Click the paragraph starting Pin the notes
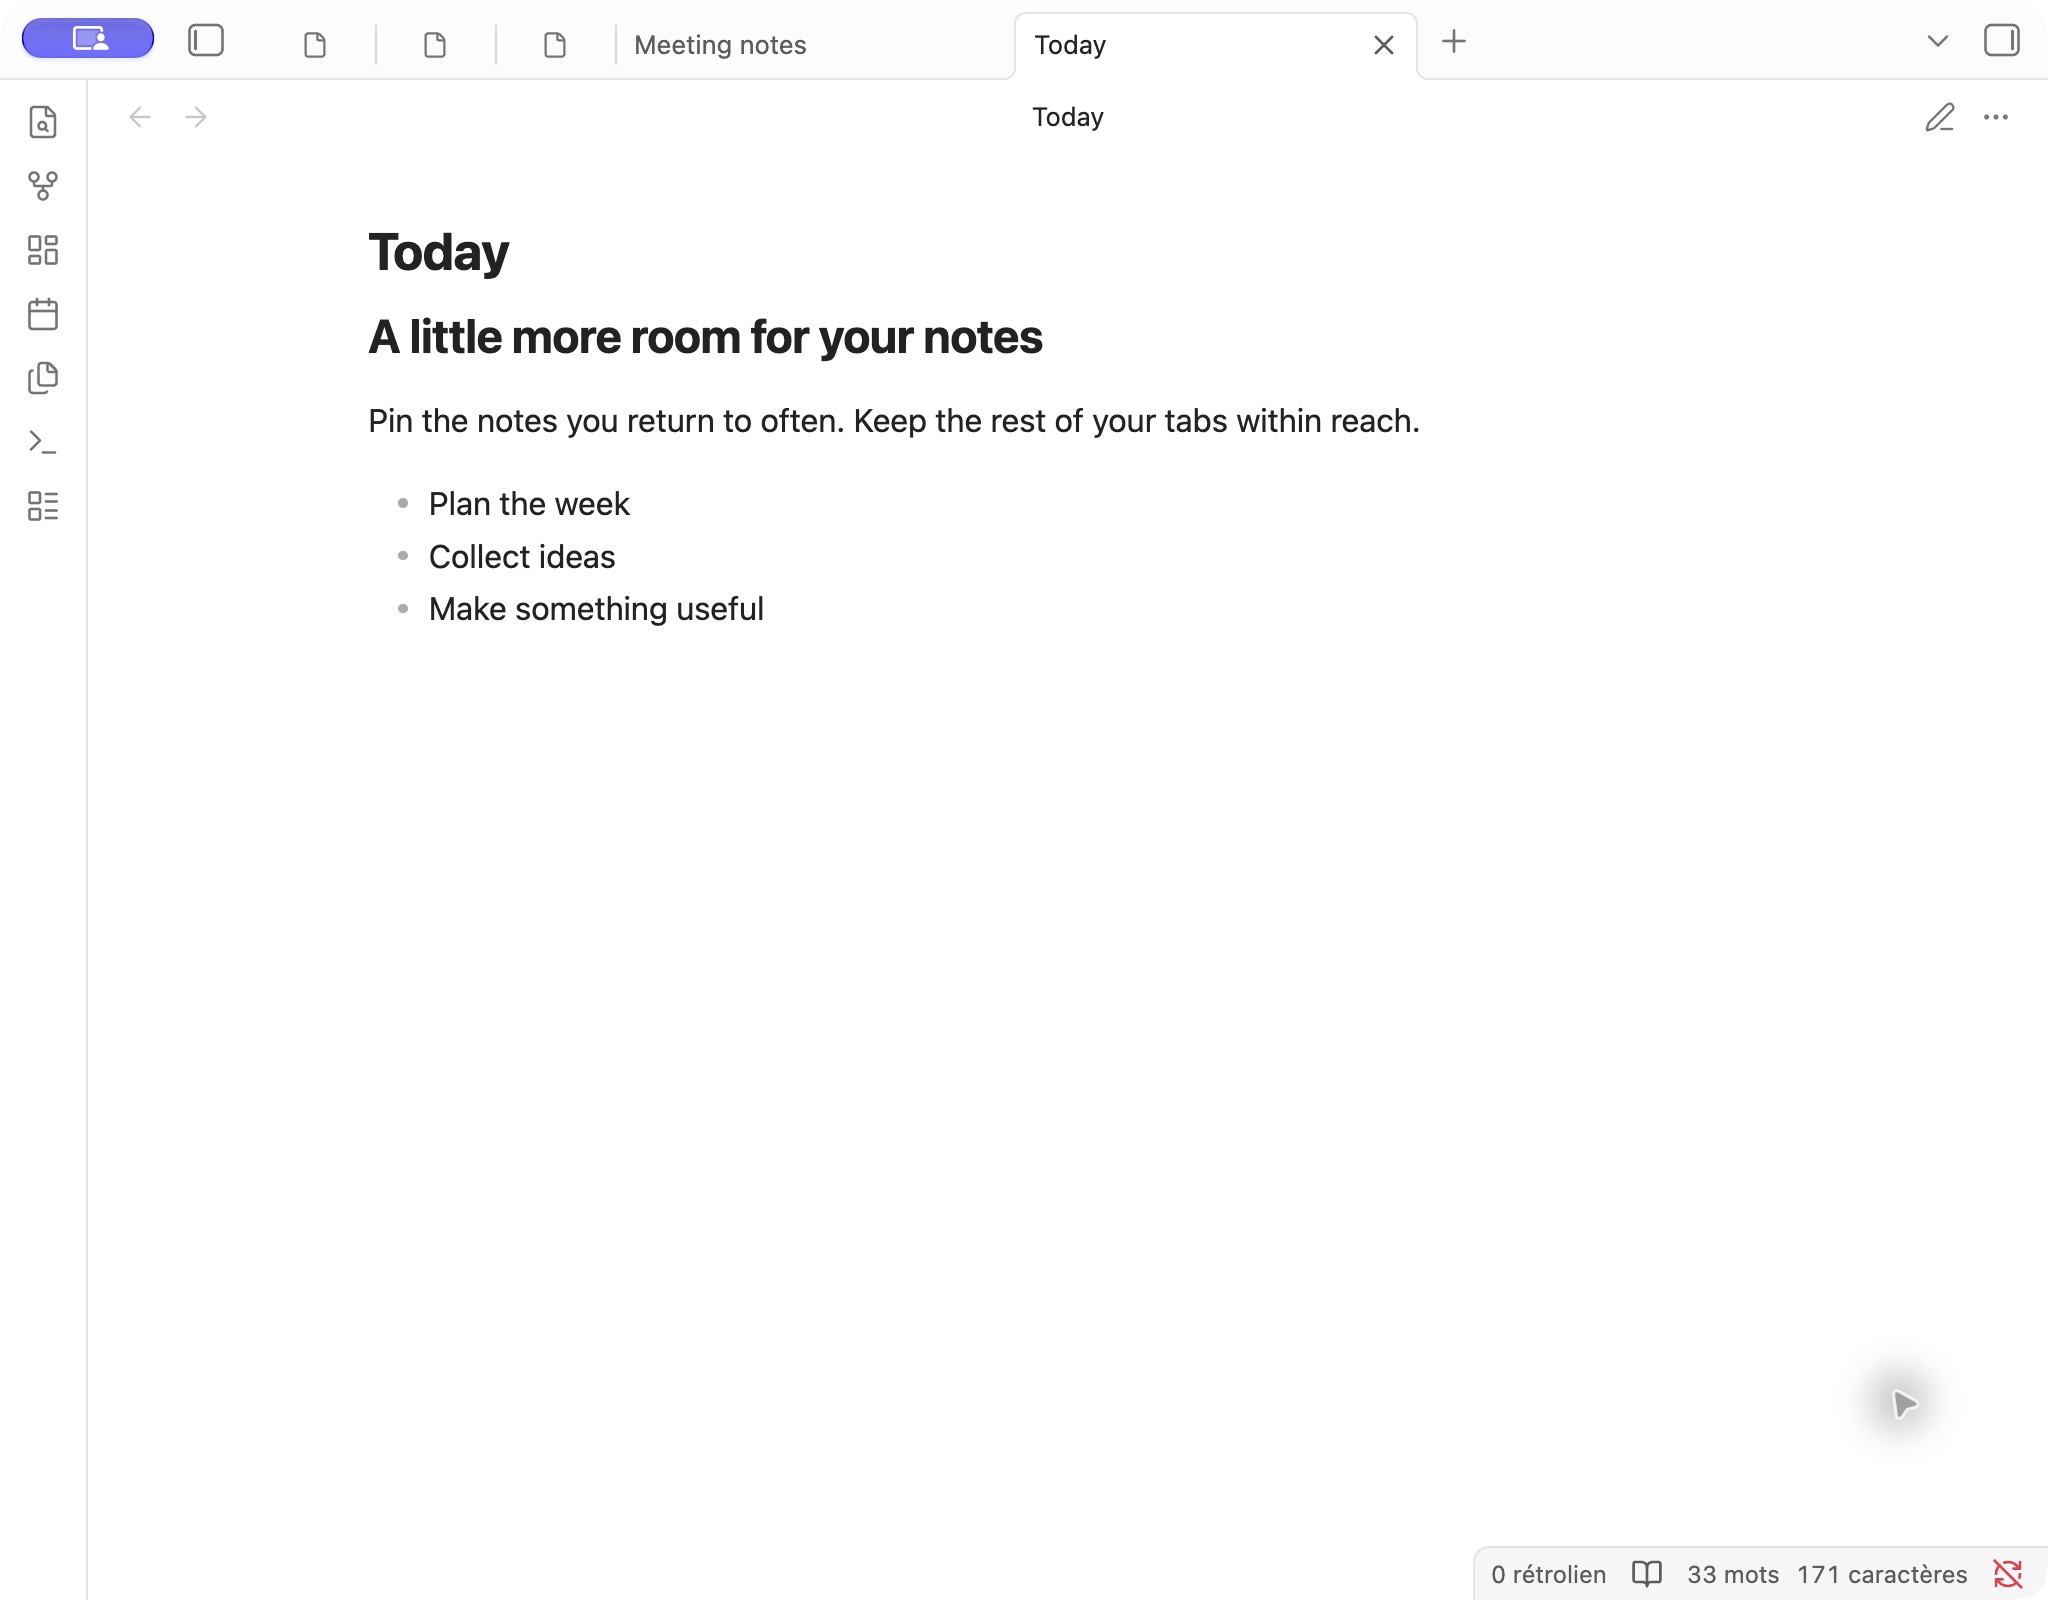2048x1600 pixels. pyautogui.click(x=894, y=421)
